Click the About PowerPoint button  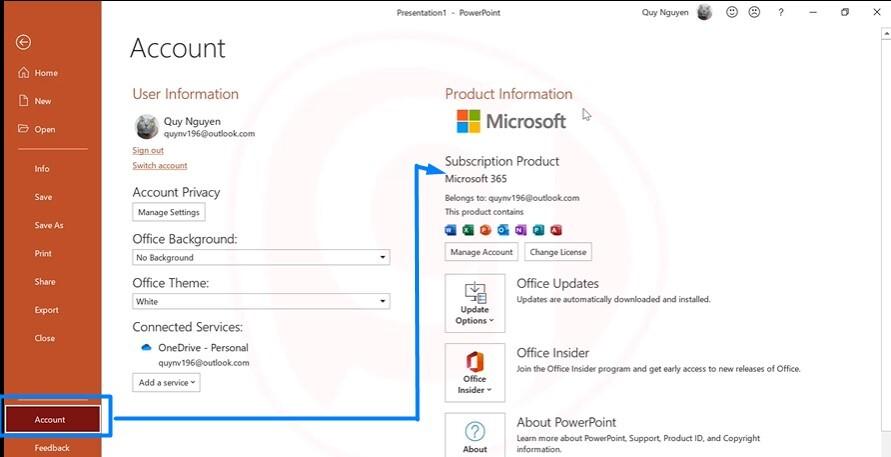click(475, 435)
